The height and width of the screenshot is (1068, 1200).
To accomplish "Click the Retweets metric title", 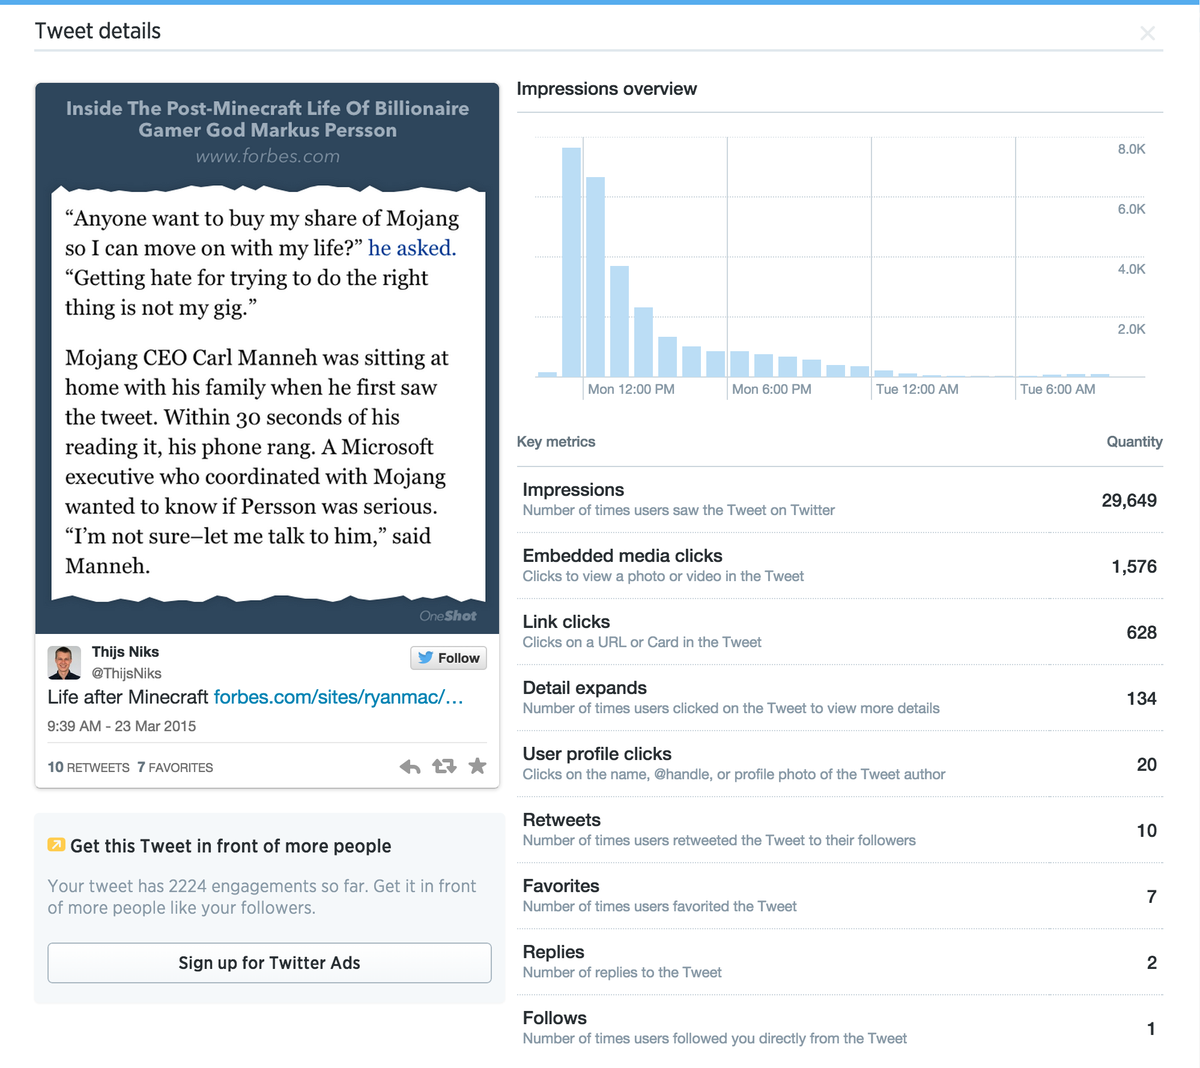I will [562, 820].
